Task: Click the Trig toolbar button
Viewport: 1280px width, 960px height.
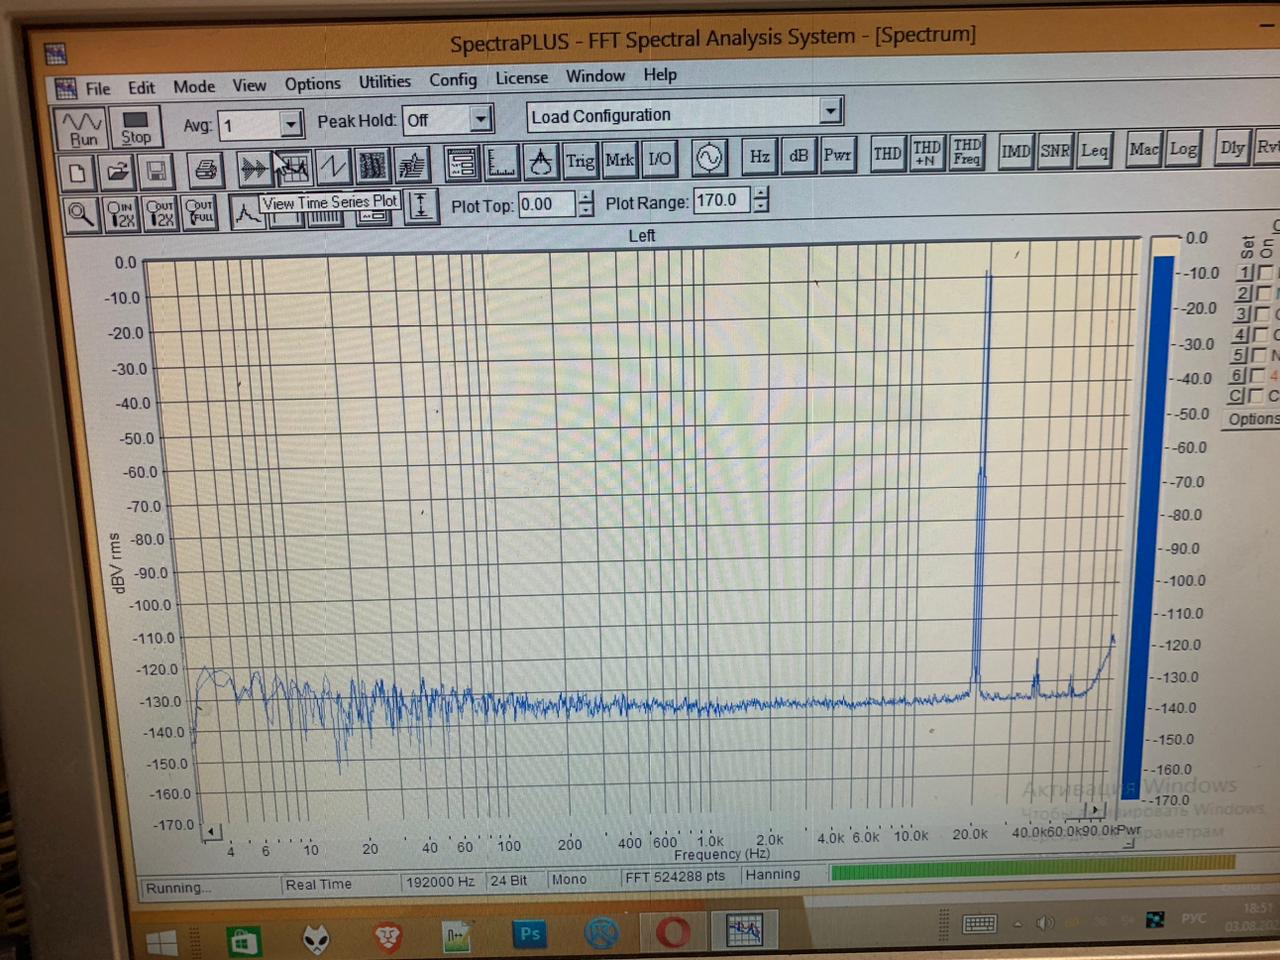Action: [x=580, y=160]
